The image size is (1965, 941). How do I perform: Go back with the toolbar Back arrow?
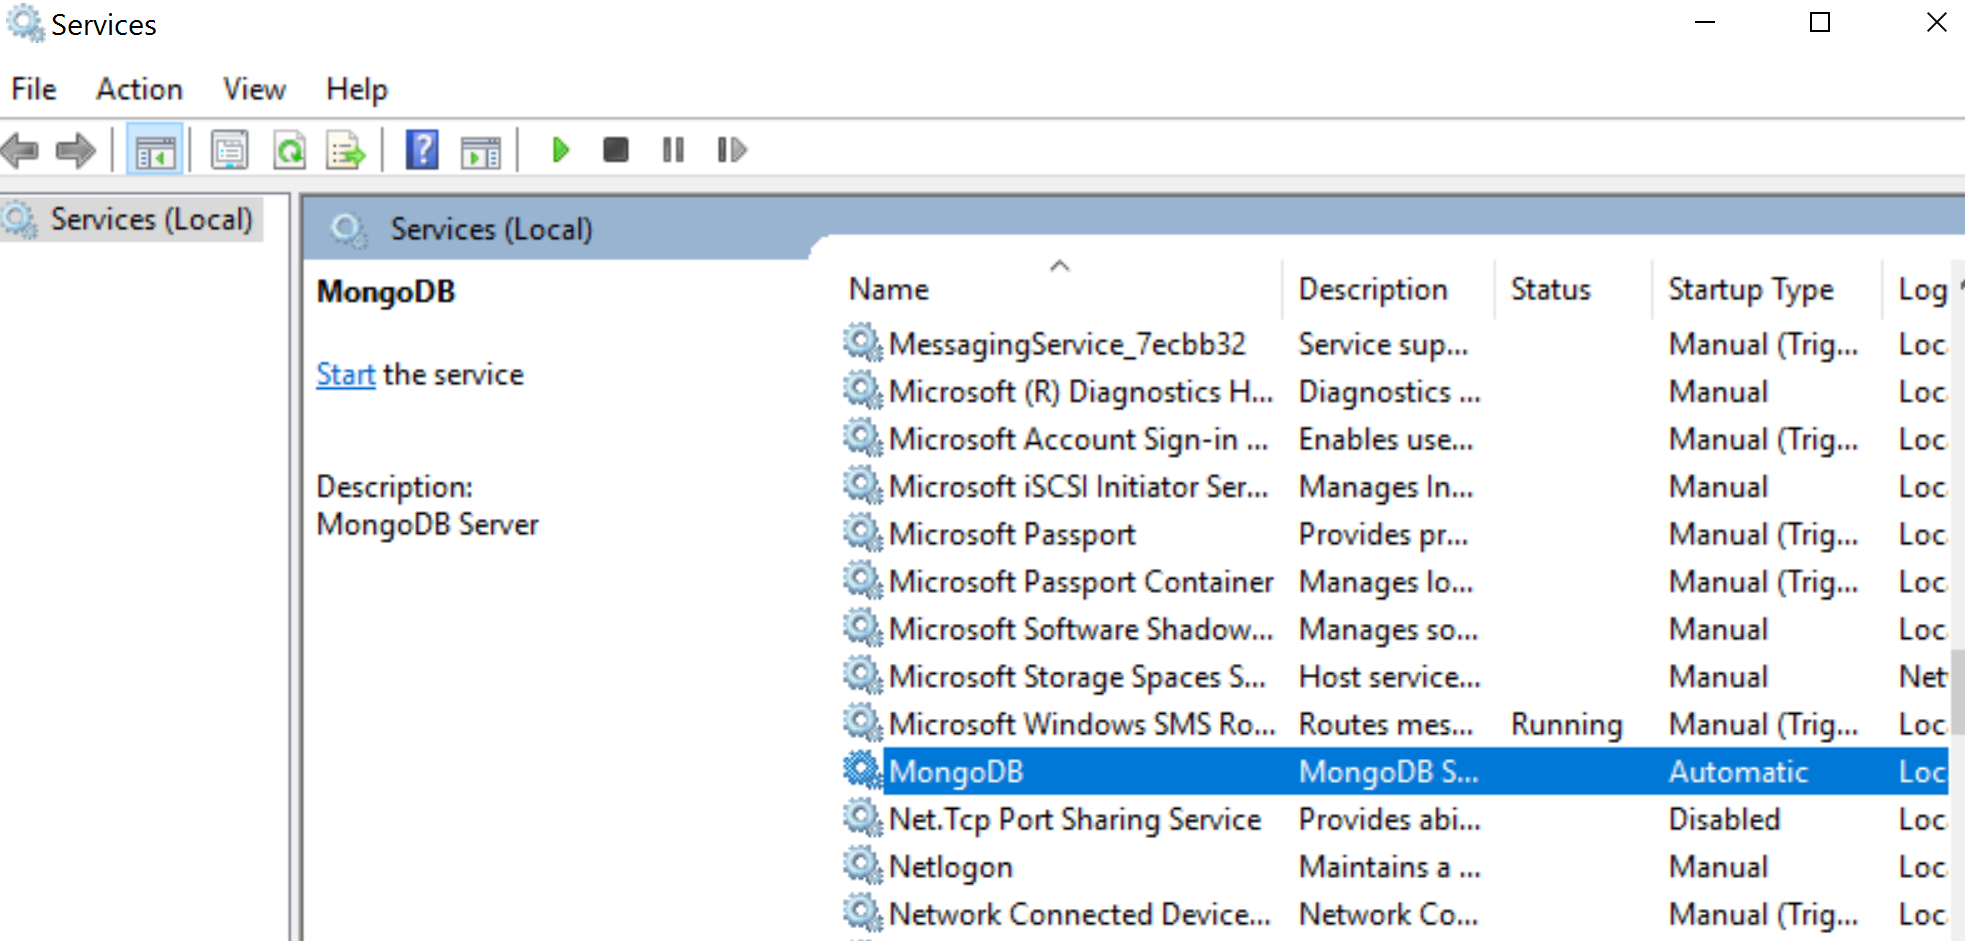[x=20, y=151]
